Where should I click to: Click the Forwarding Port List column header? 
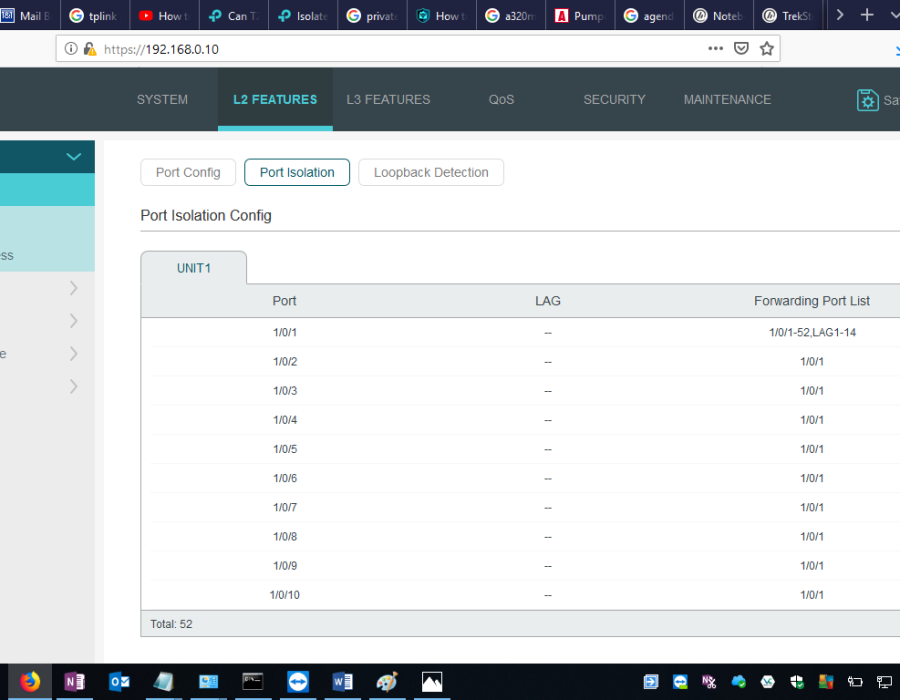click(x=812, y=301)
